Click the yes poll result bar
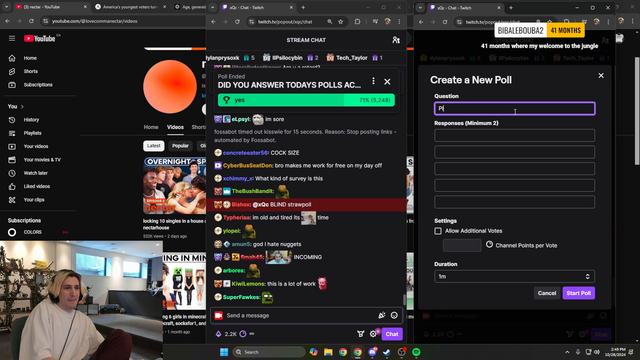Screen dimensions: 640x360 click(306, 100)
